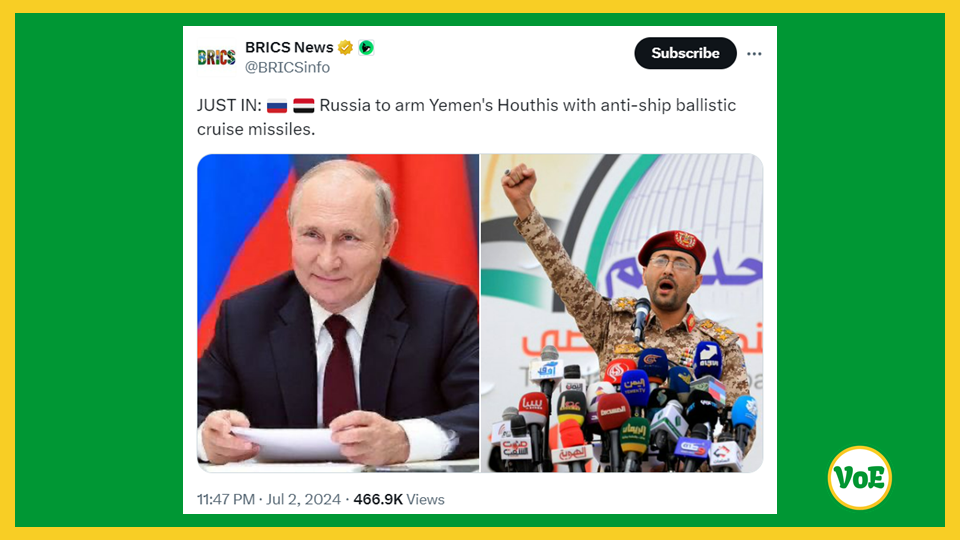This screenshot has height=540, width=960.
Task: Open right photo of uniformed man with fist raised
Action: pyautogui.click(x=622, y=313)
